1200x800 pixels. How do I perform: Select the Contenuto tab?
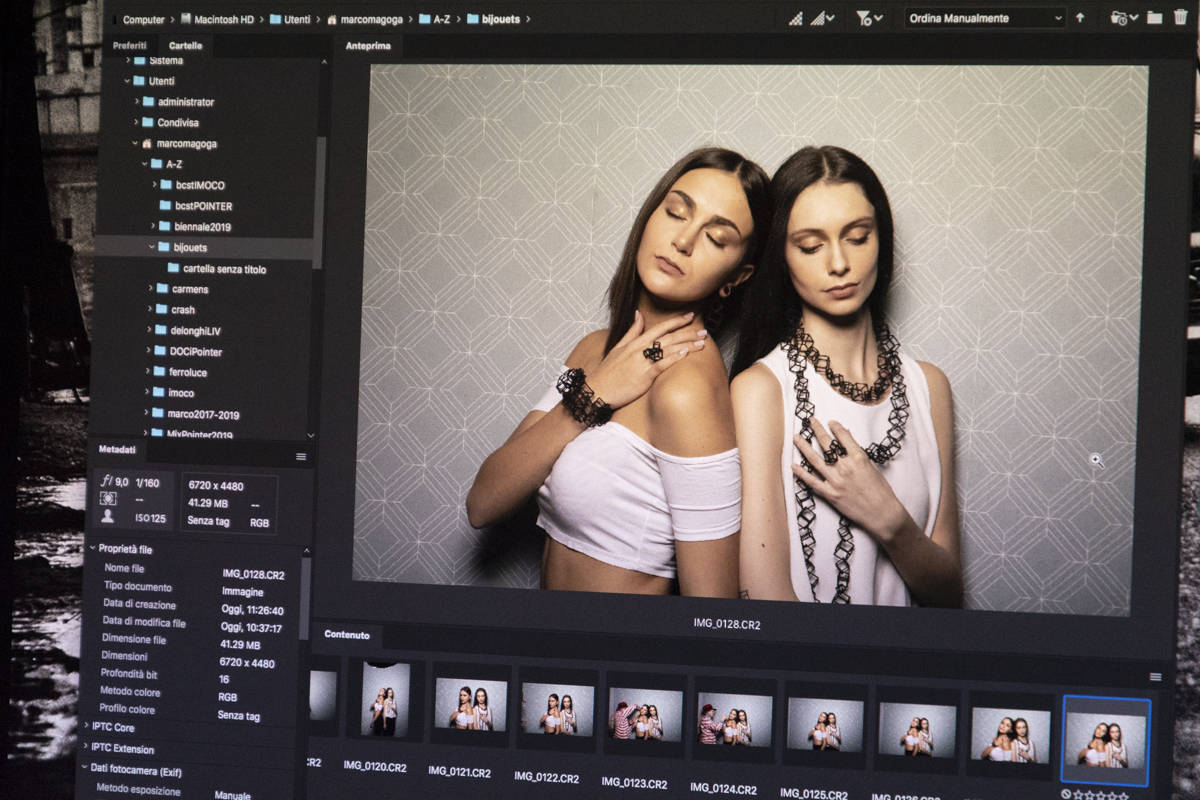click(347, 635)
